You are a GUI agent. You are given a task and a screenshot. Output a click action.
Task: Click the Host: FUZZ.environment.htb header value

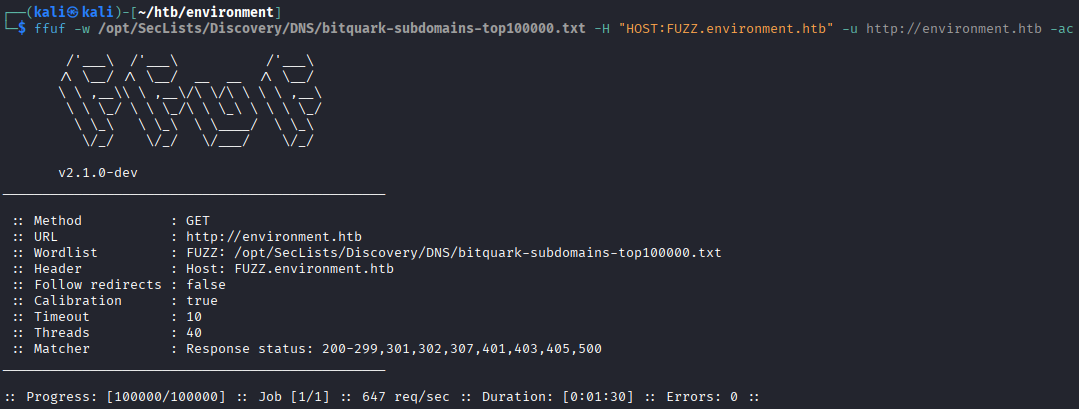pyautogui.click(x=289, y=269)
